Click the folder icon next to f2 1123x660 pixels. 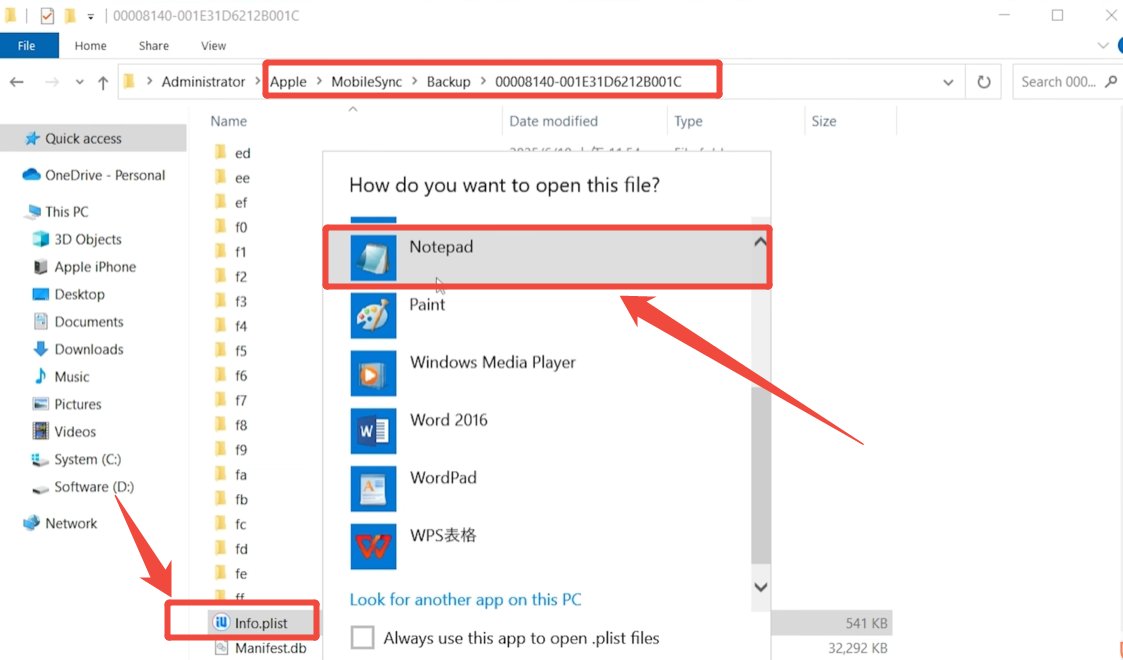pos(221,276)
